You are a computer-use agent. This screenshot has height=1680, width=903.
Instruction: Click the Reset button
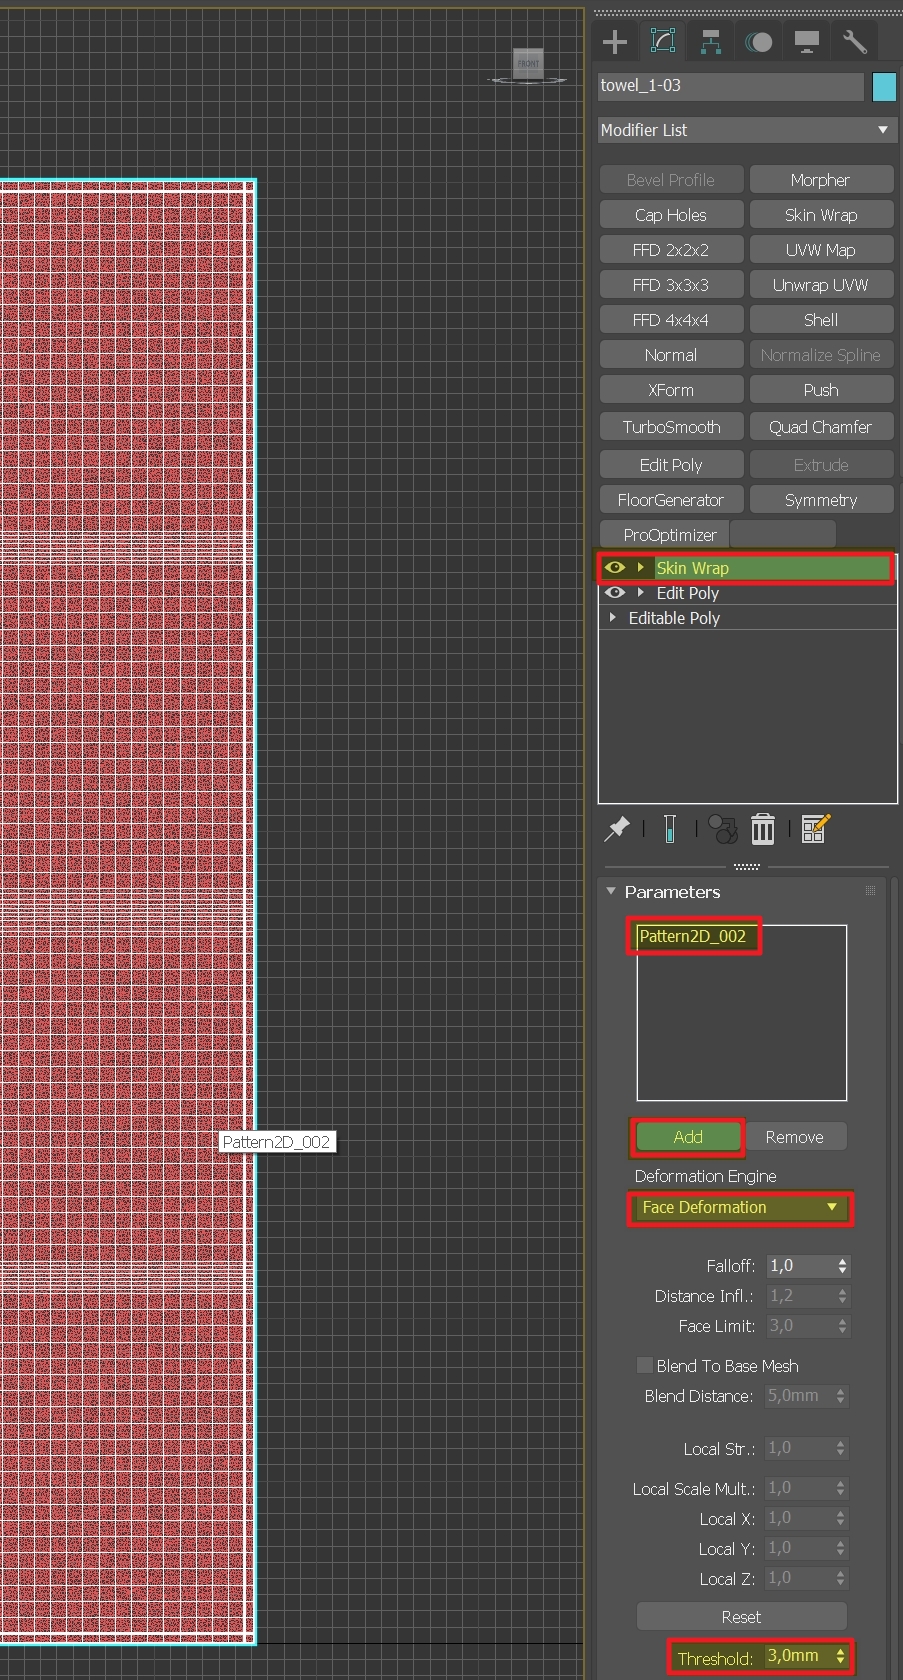coord(741,1617)
